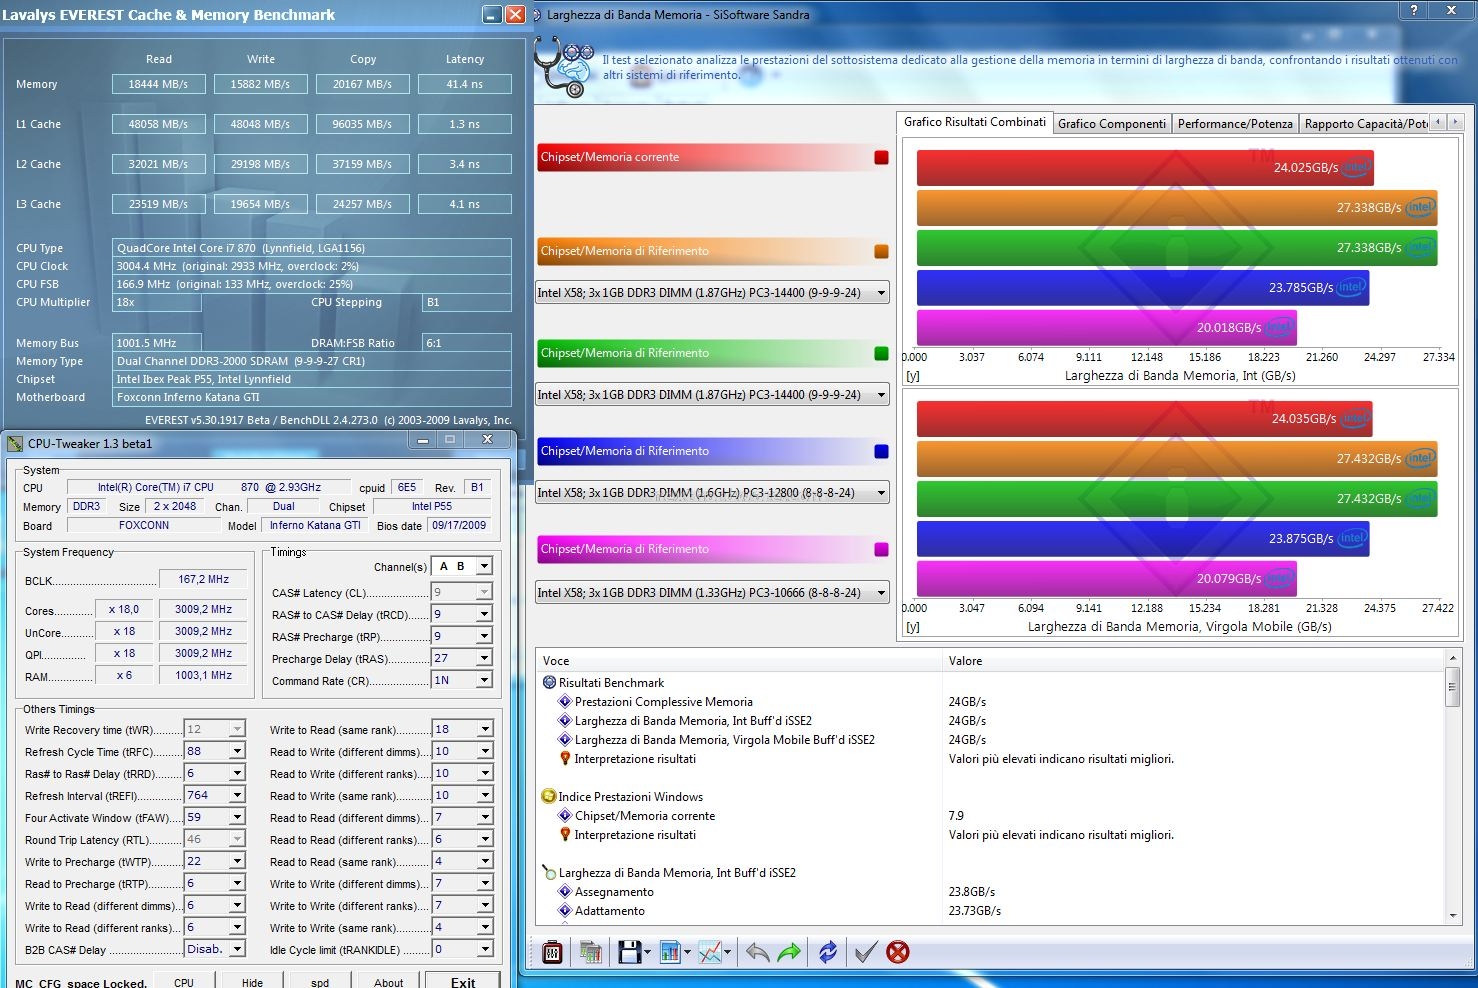
Task: Click the results list vertical scrollbar in Sandra
Action: click(x=1453, y=786)
